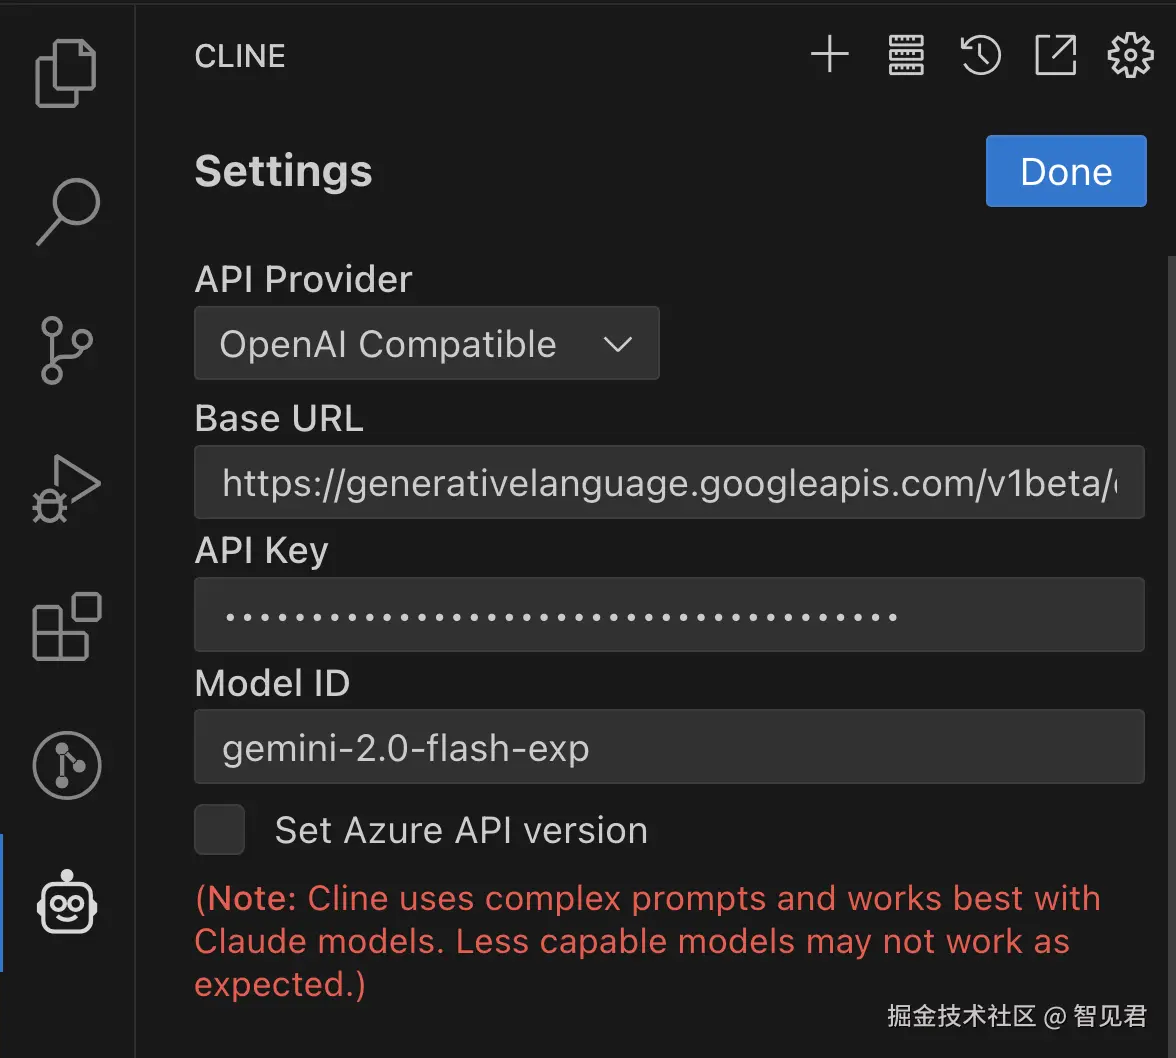This screenshot has width=1176, height=1058.
Task: Open the Search magnifier in activity bar
Action: [x=67, y=211]
